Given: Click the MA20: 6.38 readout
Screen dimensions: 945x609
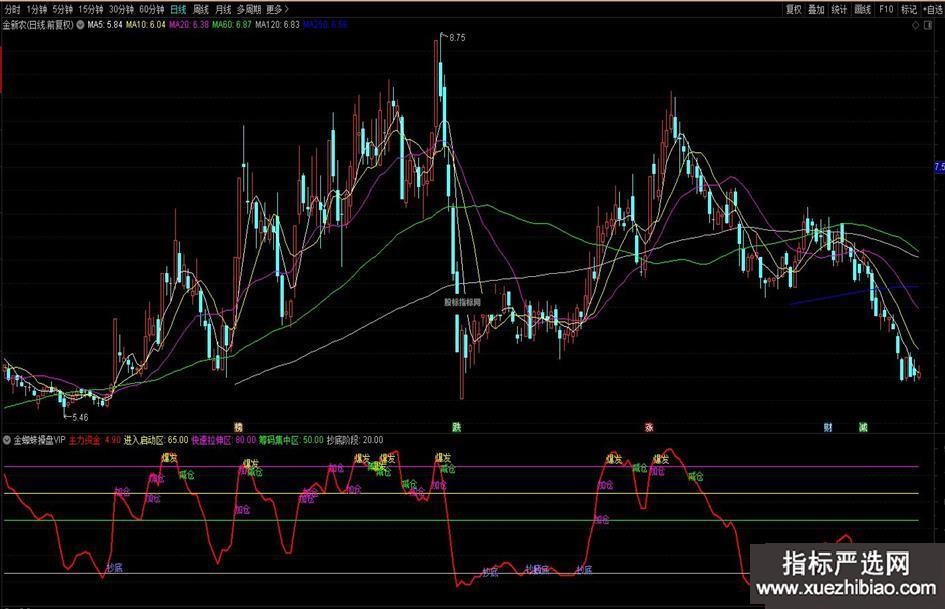Looking at the screenshot, I should click(189, 25).
